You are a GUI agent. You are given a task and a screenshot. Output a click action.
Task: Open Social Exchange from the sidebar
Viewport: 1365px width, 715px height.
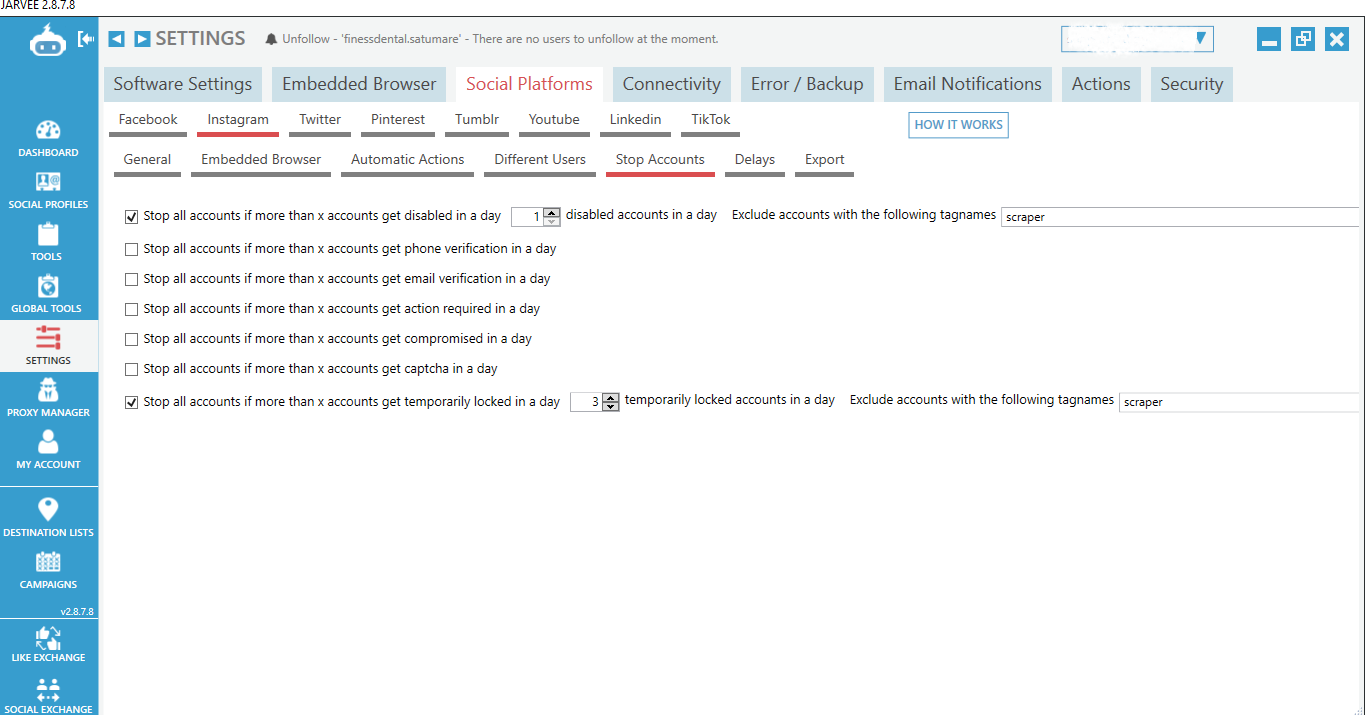point(48,696)
